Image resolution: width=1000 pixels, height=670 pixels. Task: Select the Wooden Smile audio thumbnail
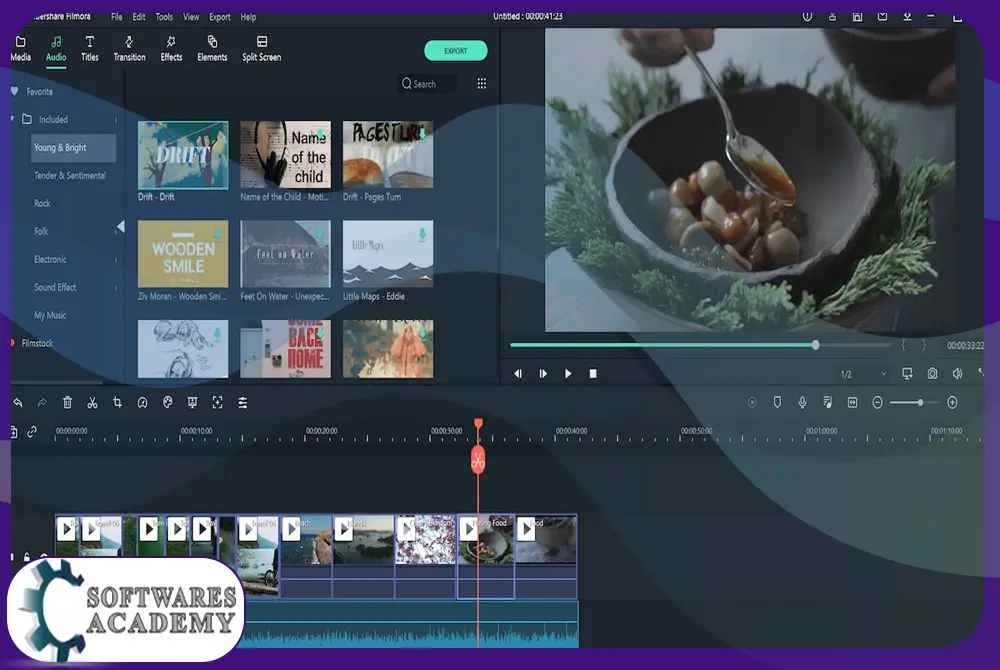(183, 254)
